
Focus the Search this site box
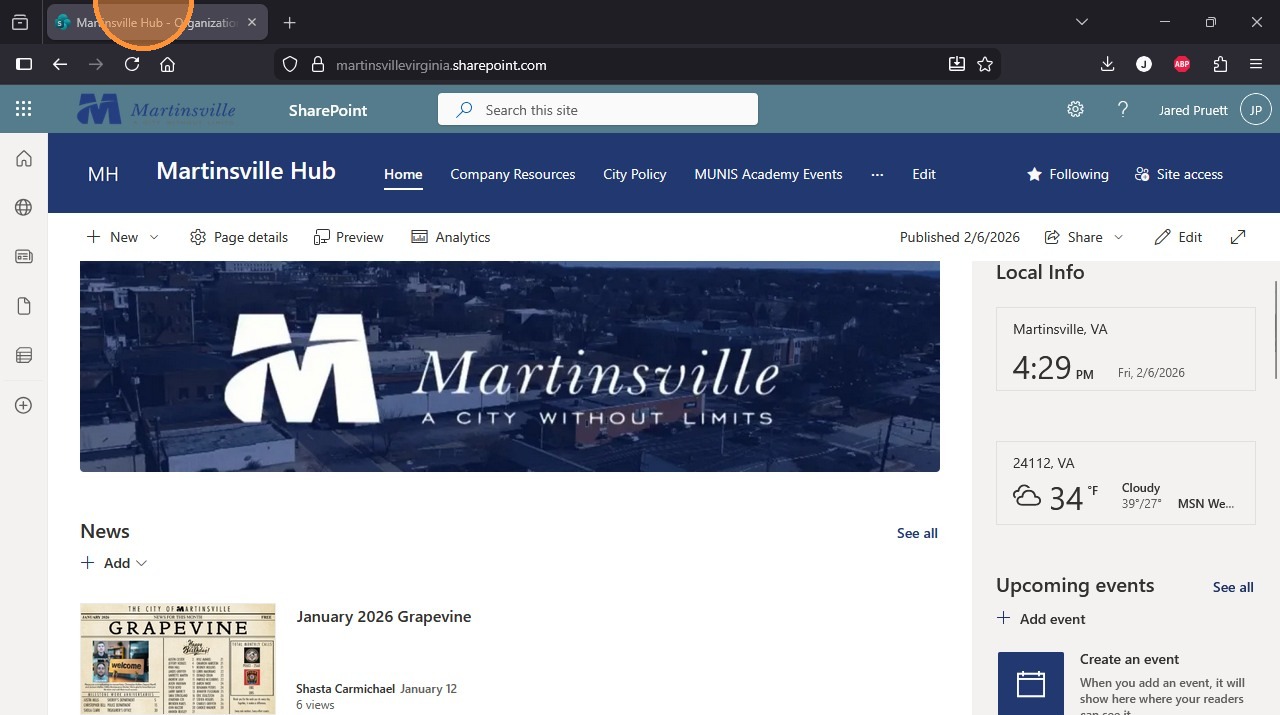coord(598,109)
